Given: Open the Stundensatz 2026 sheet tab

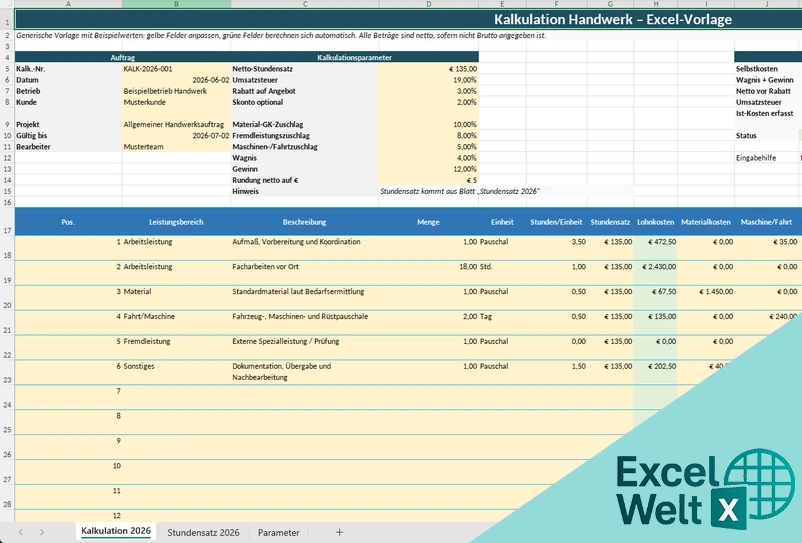Looking at the screenshot, I should [203, 532].
